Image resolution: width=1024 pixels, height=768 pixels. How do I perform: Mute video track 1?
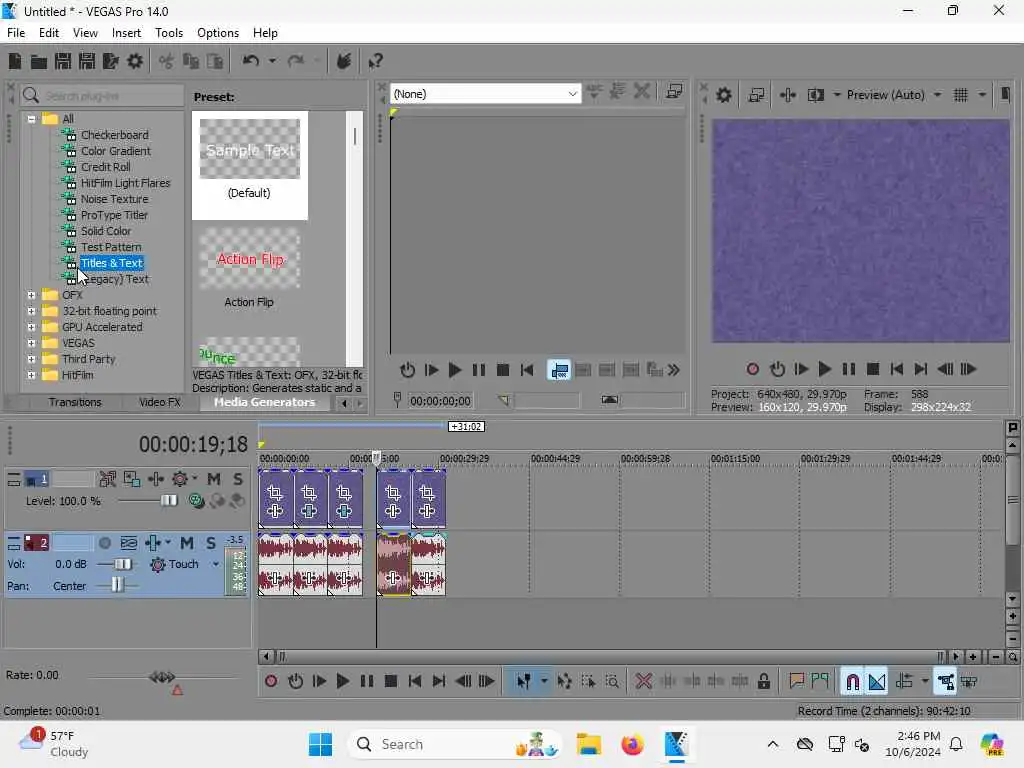click(214, 479)
